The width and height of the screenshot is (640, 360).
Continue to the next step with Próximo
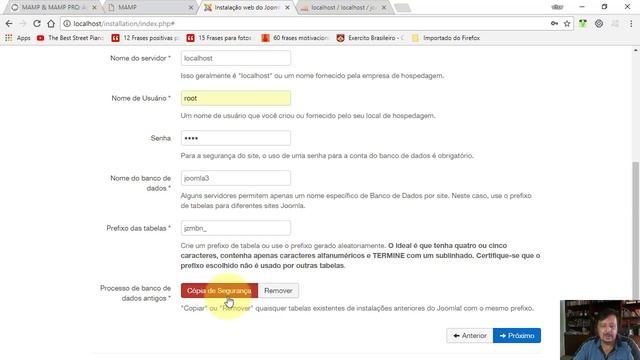click(x=517, y=336)
